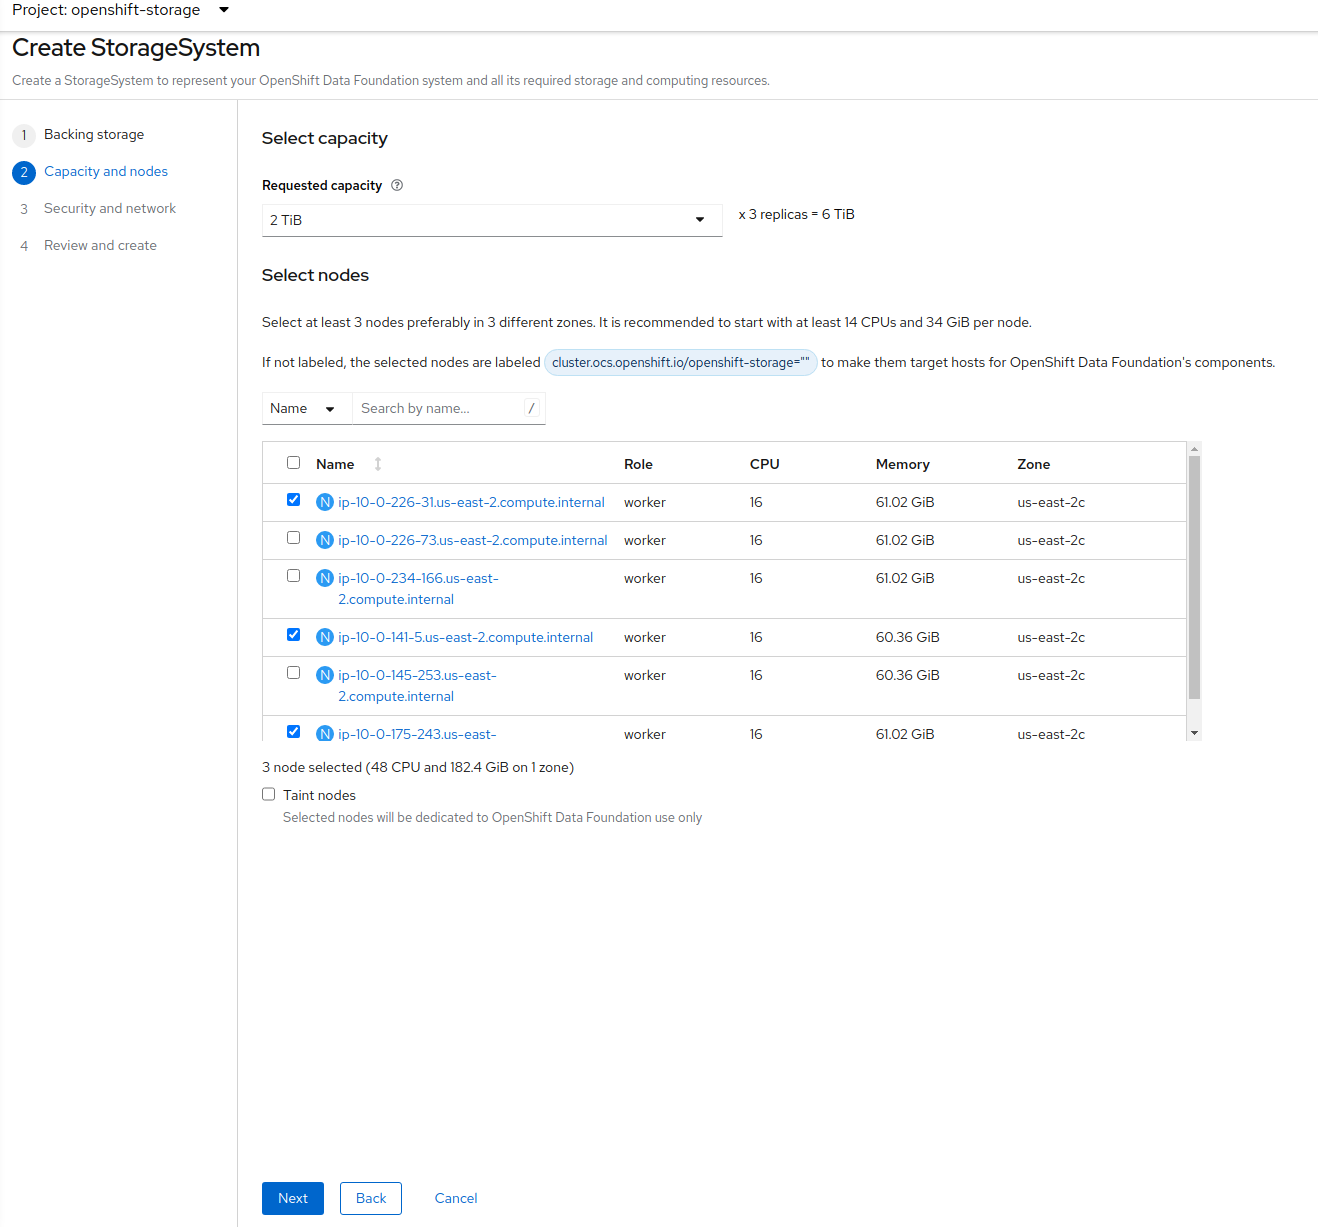Check node ip-10-0-226-73 checkbox
The image size is (1318, 1227).
pyautogui.click(x=293, y=537)
